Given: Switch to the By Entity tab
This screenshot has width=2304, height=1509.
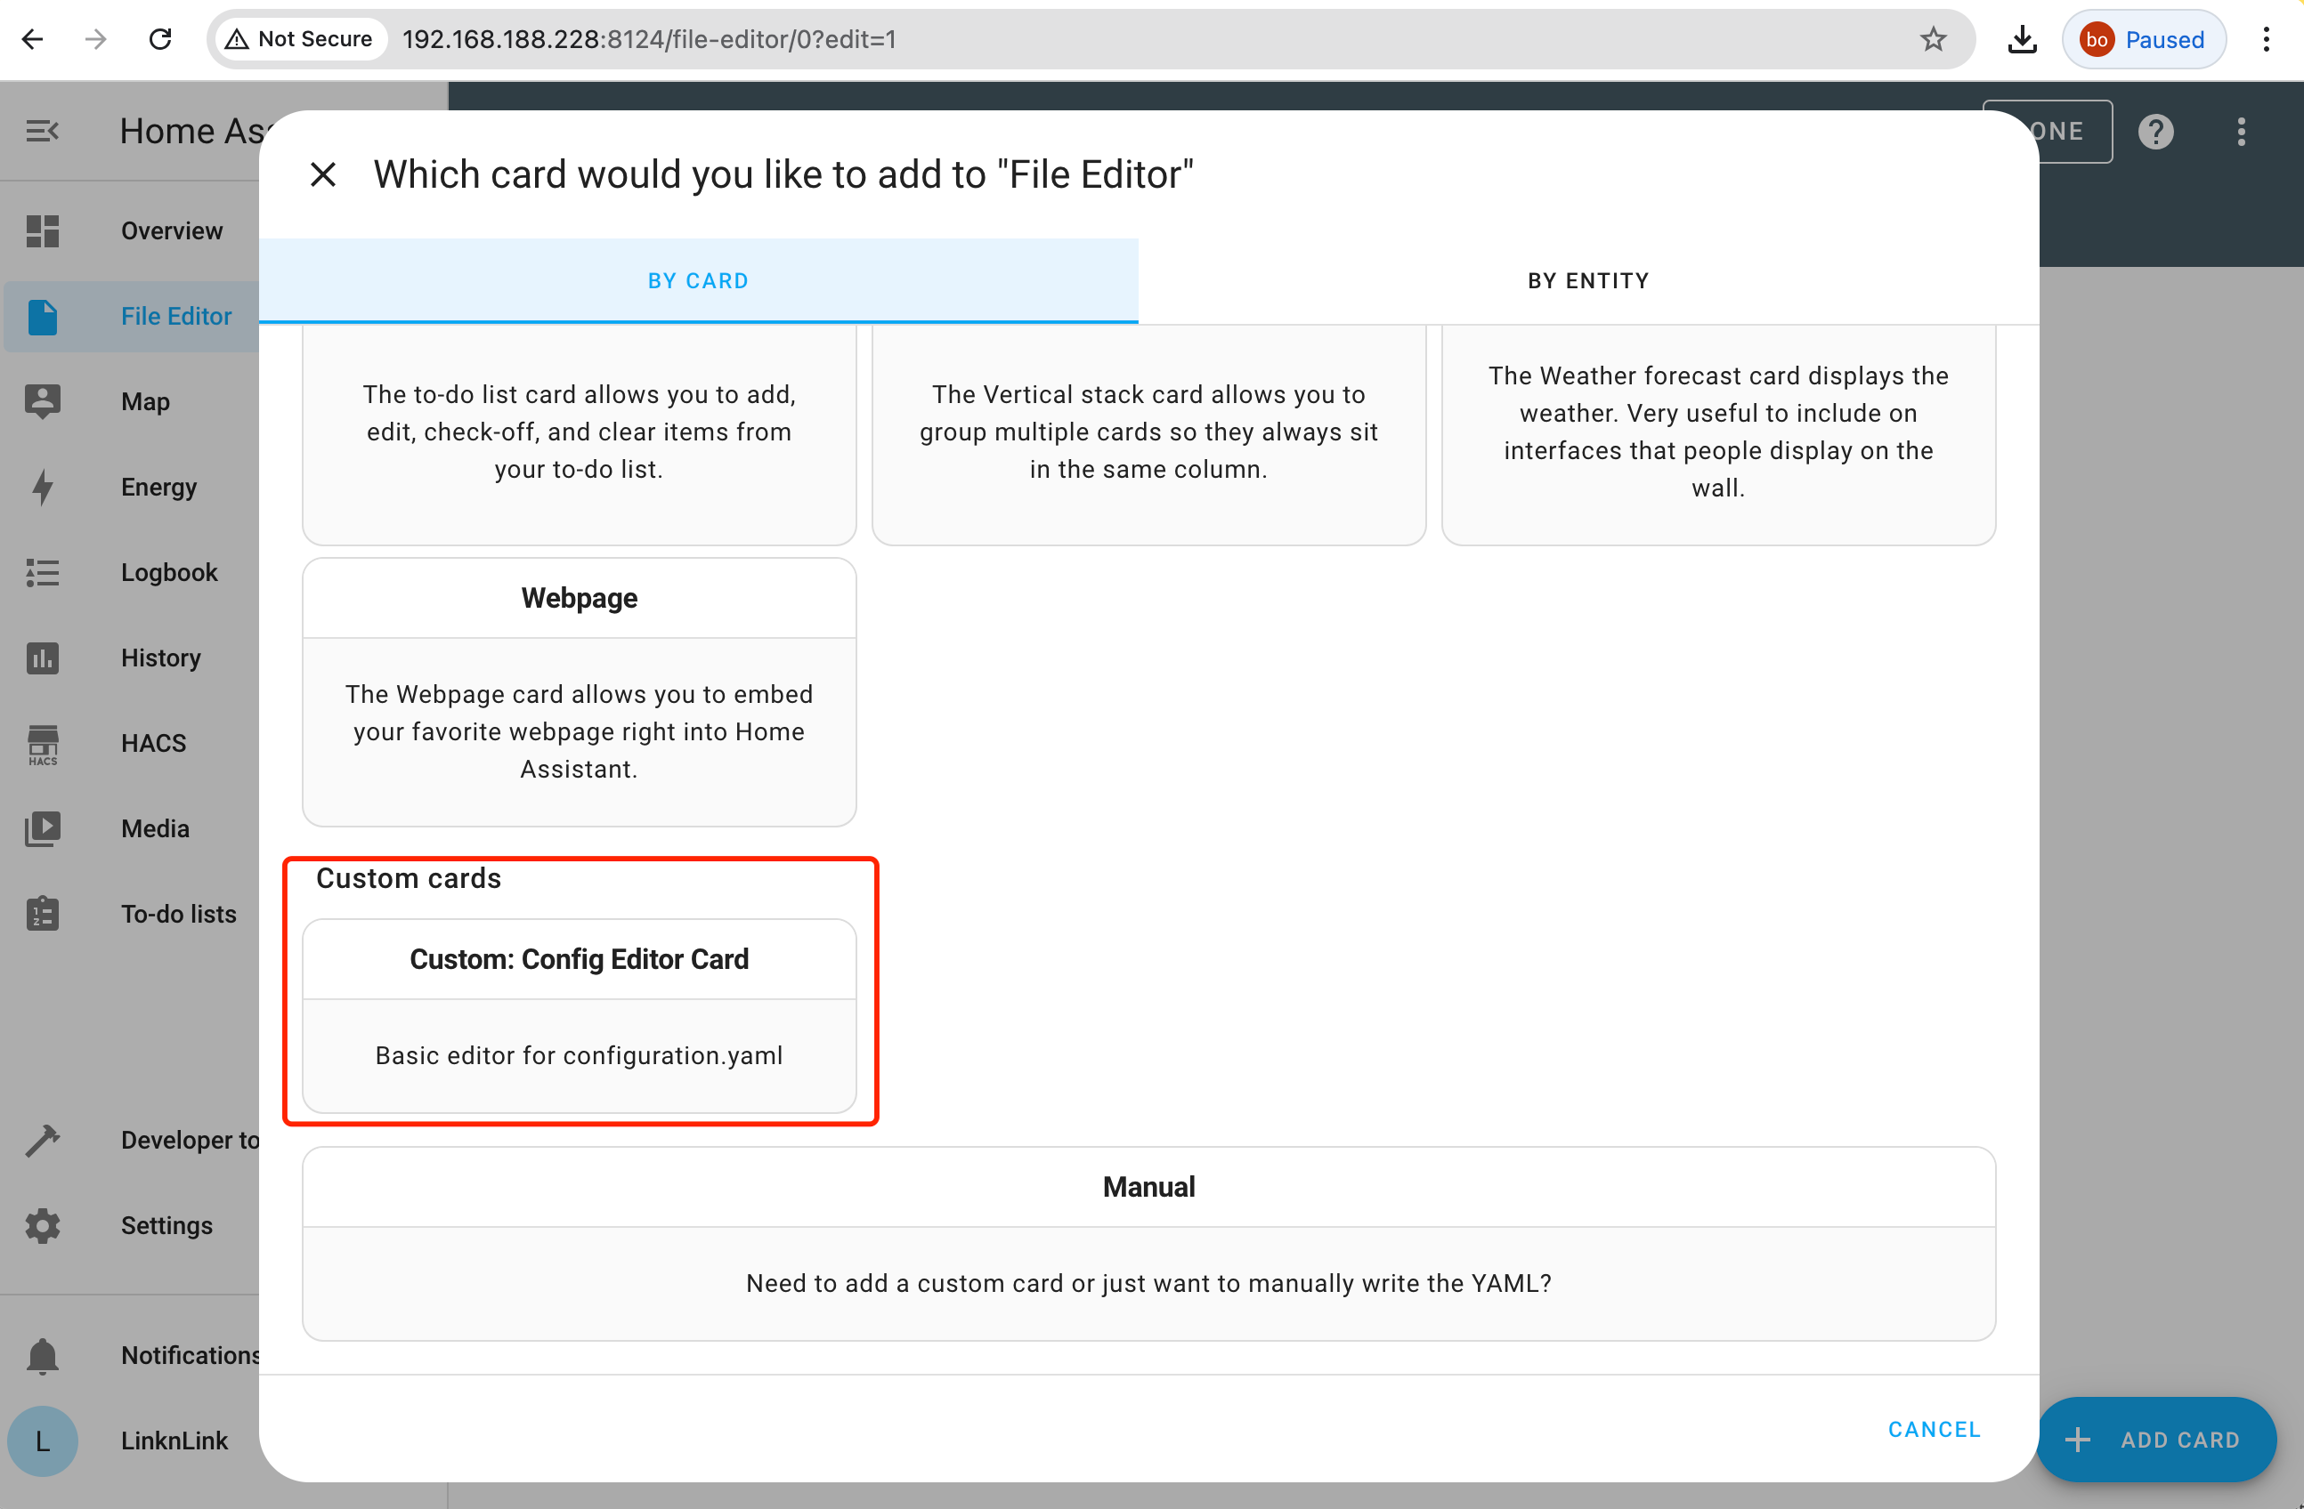Looking at the screenshot, I should 1587,281.
